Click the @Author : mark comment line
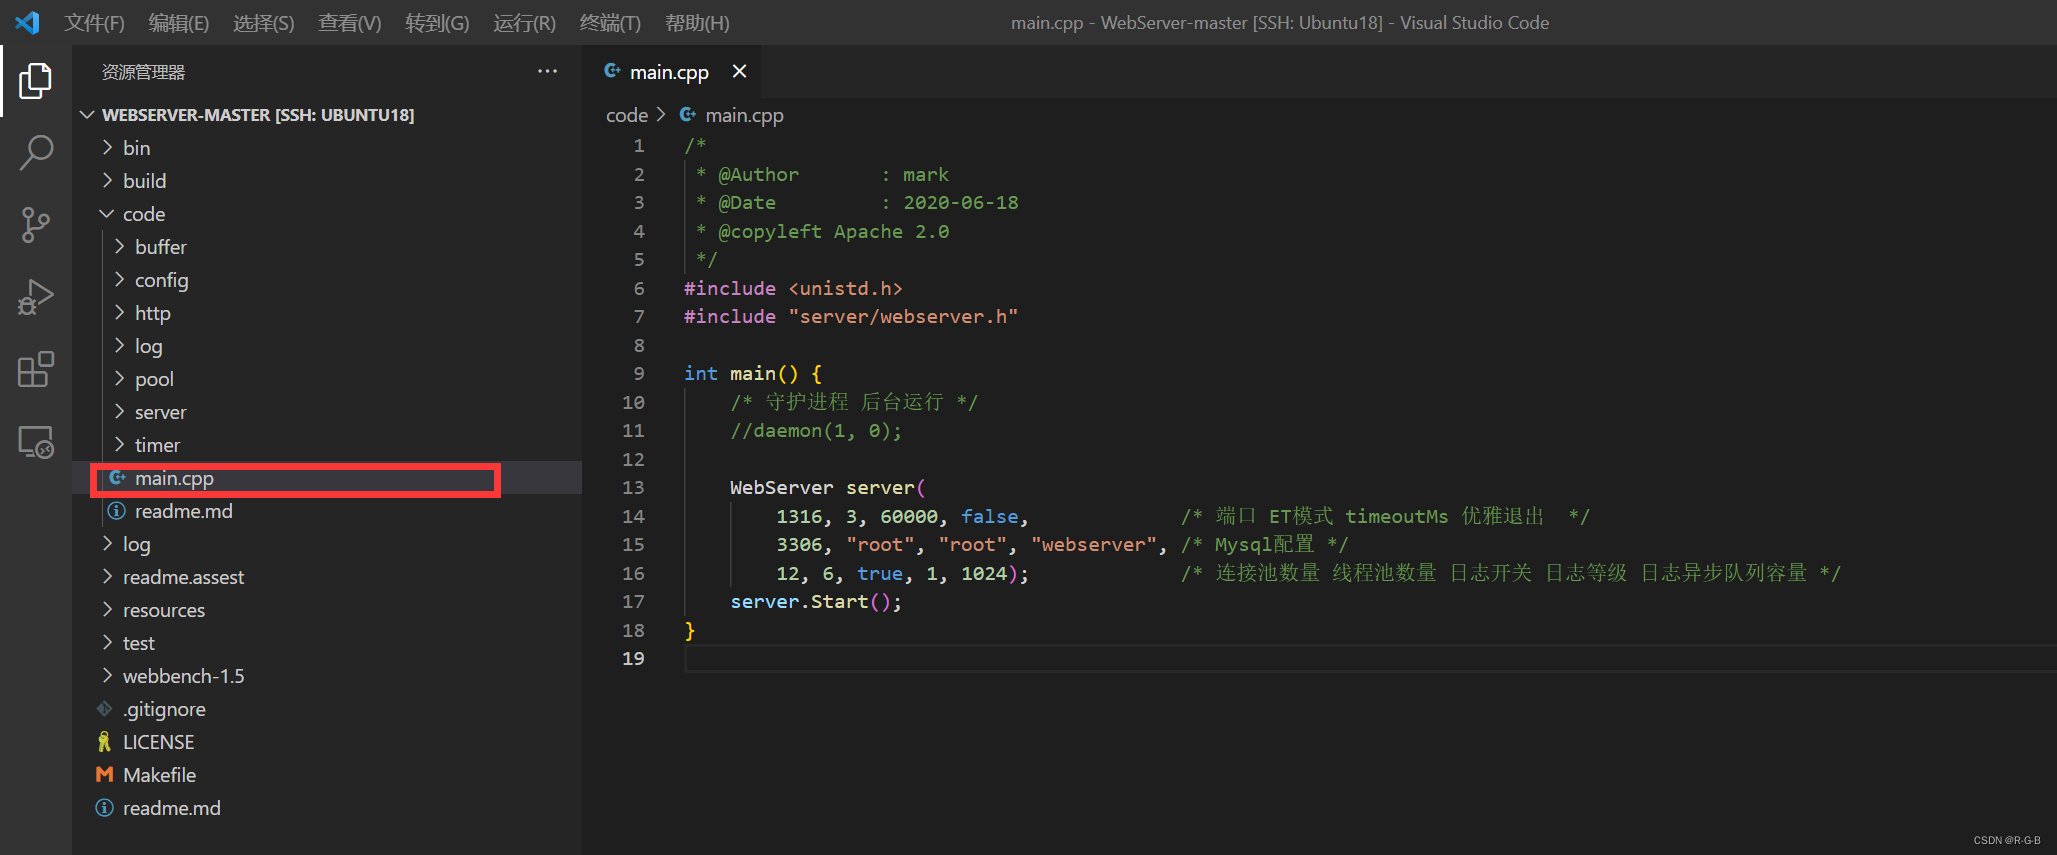This screenshot has height=855, width=2057. 822,174
